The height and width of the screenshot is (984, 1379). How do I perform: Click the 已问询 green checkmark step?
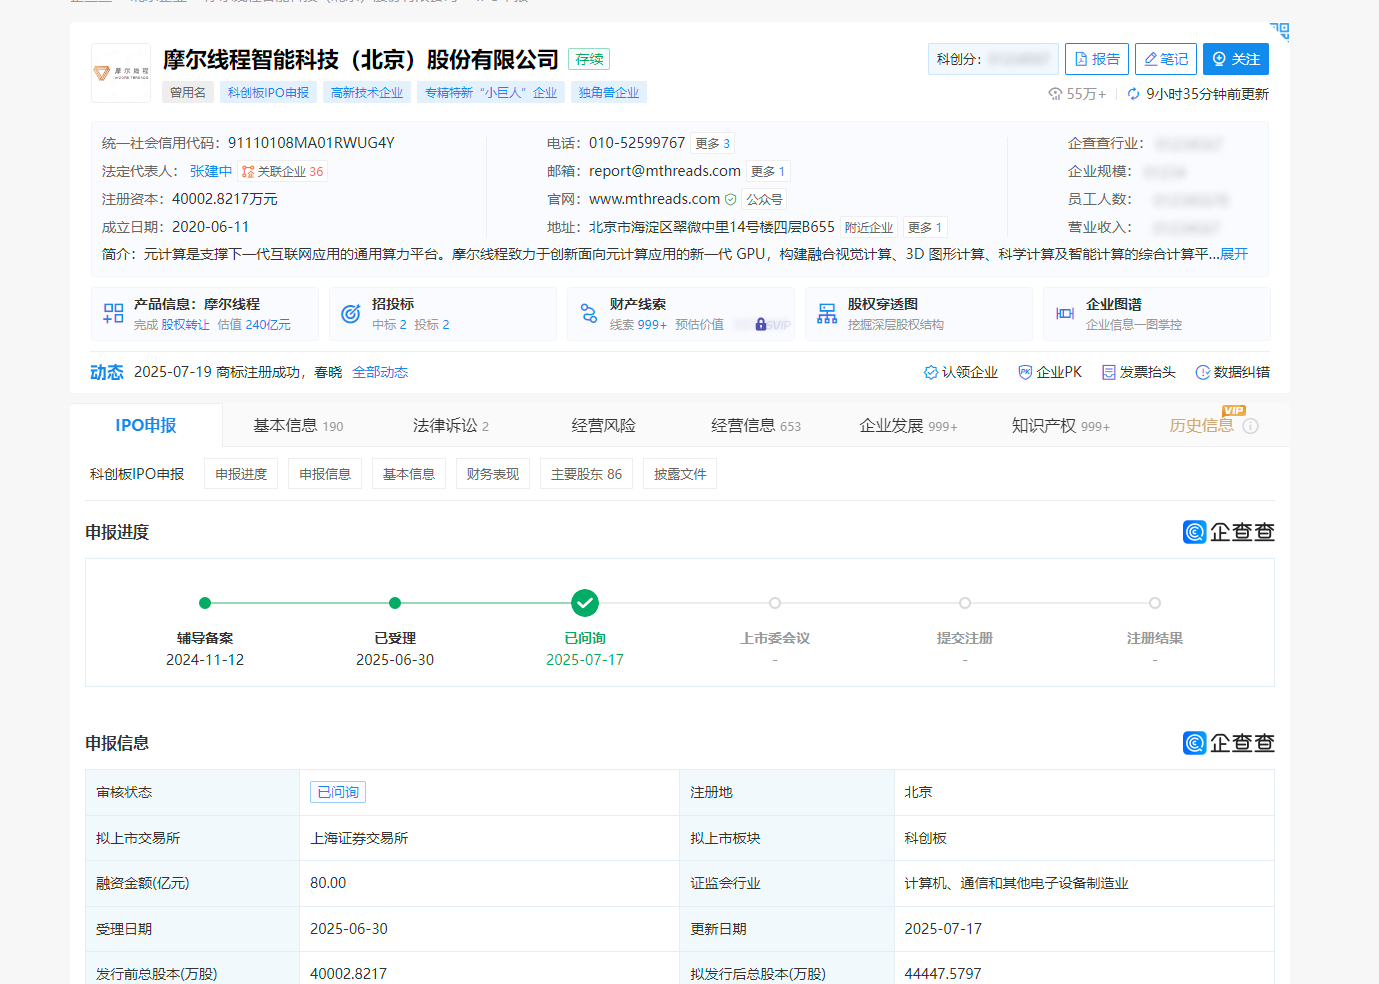click(585, 603)
